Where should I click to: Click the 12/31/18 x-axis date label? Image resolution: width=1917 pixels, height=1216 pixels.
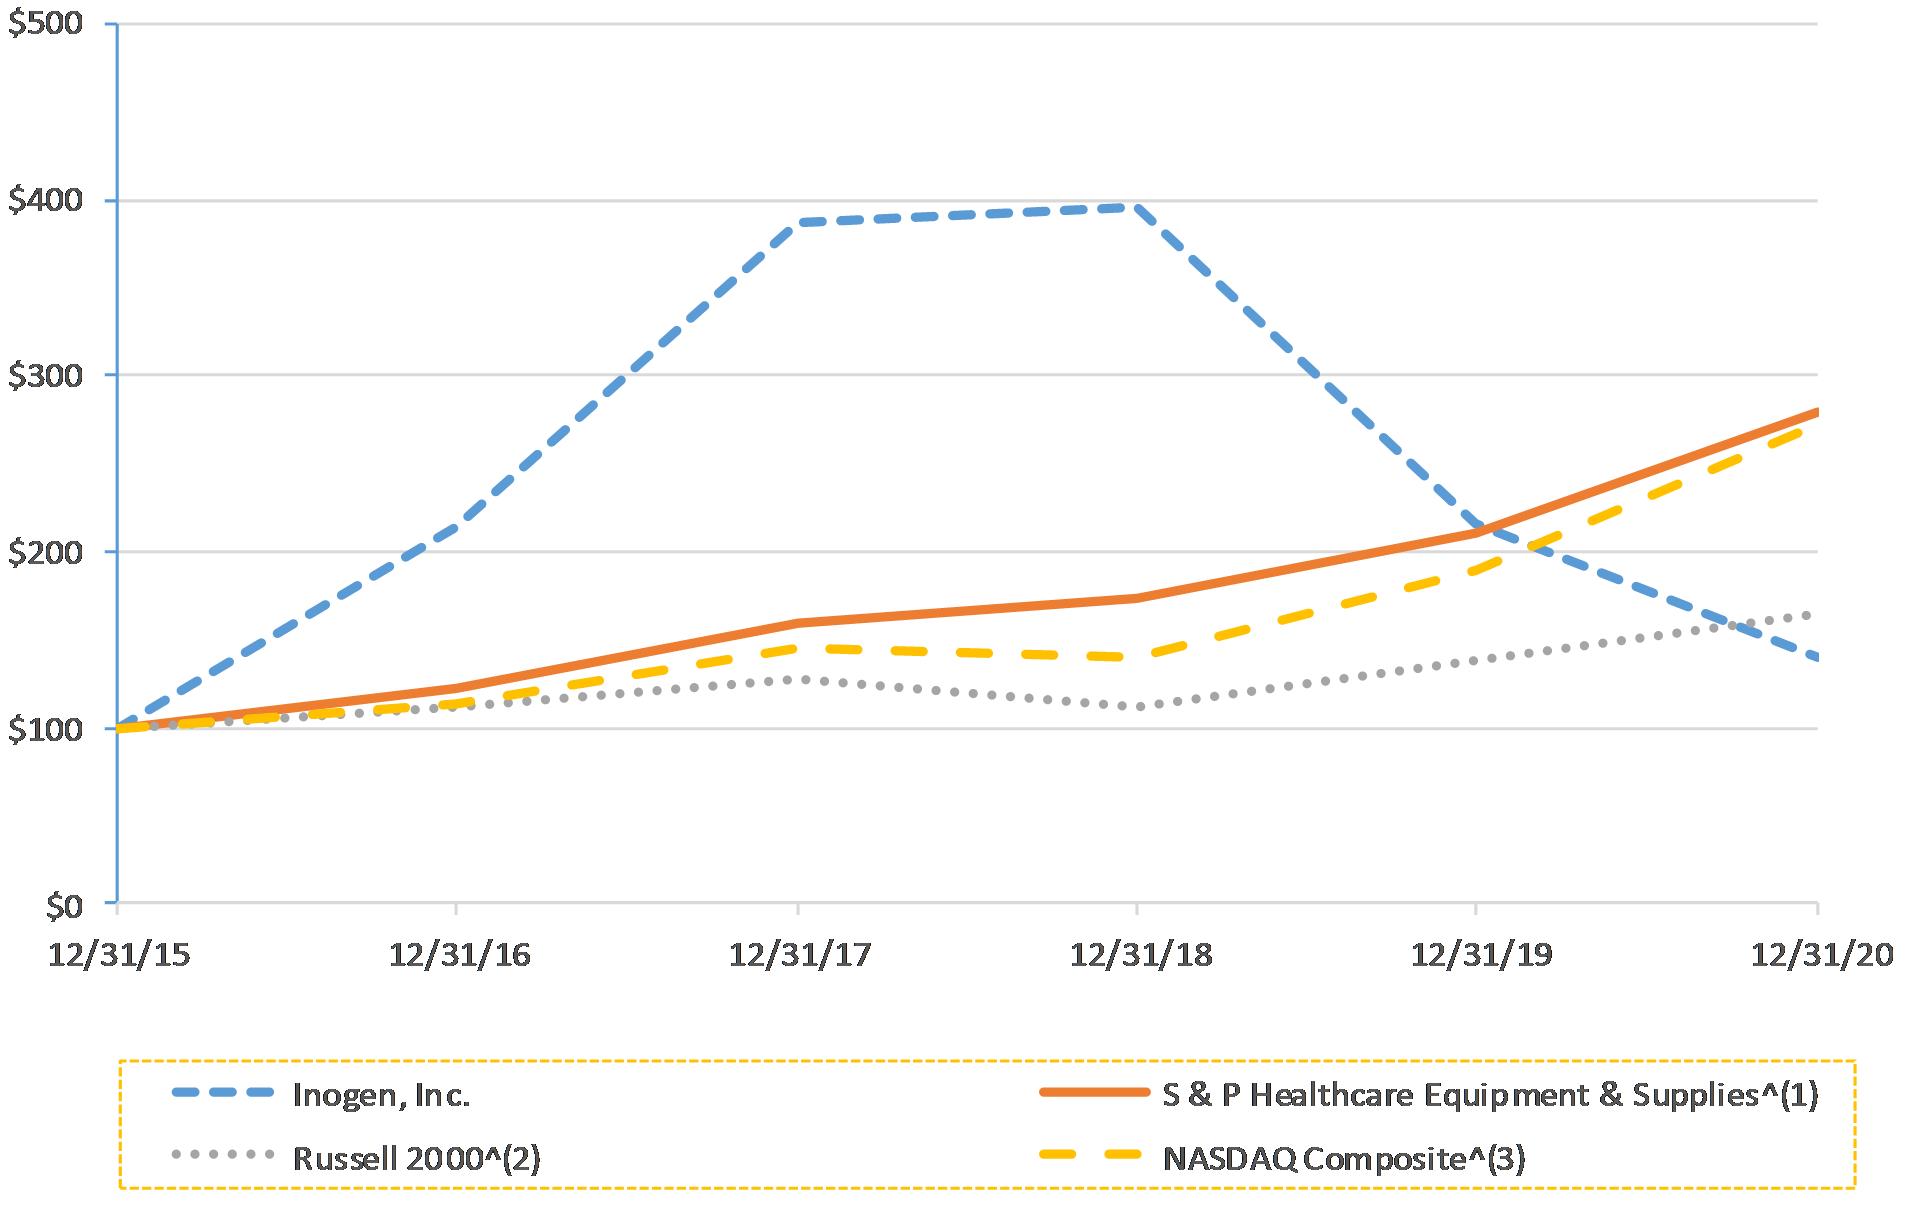click(1140, 956)
